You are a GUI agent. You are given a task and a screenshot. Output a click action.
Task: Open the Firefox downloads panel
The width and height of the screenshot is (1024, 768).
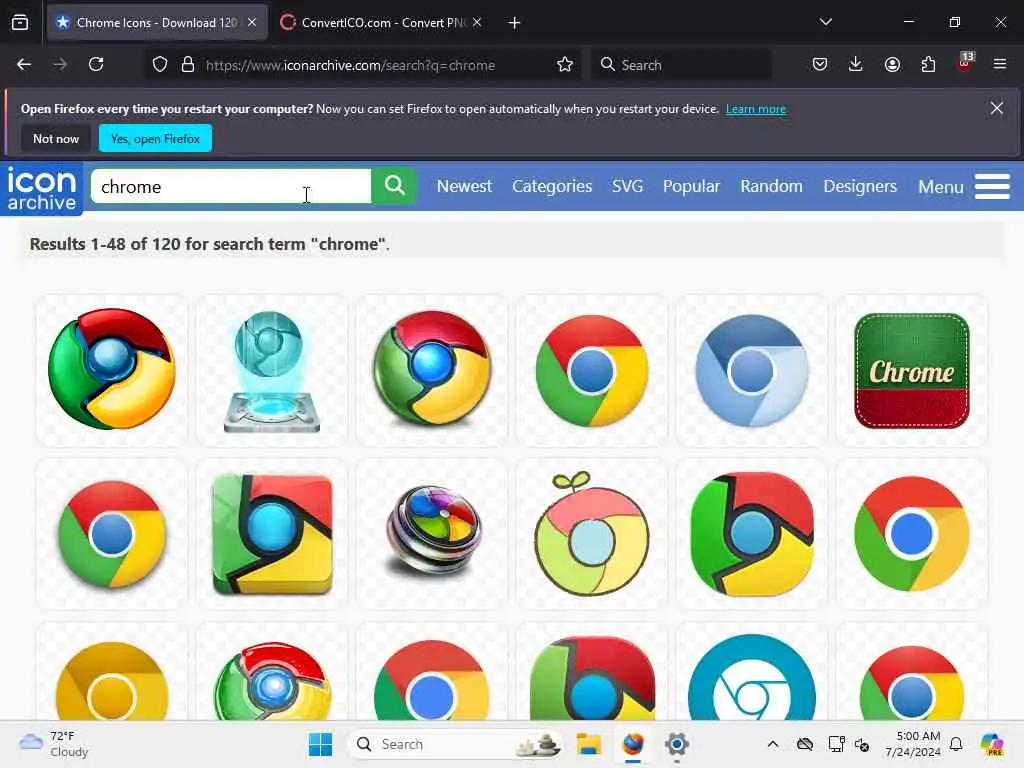point(856,64)
